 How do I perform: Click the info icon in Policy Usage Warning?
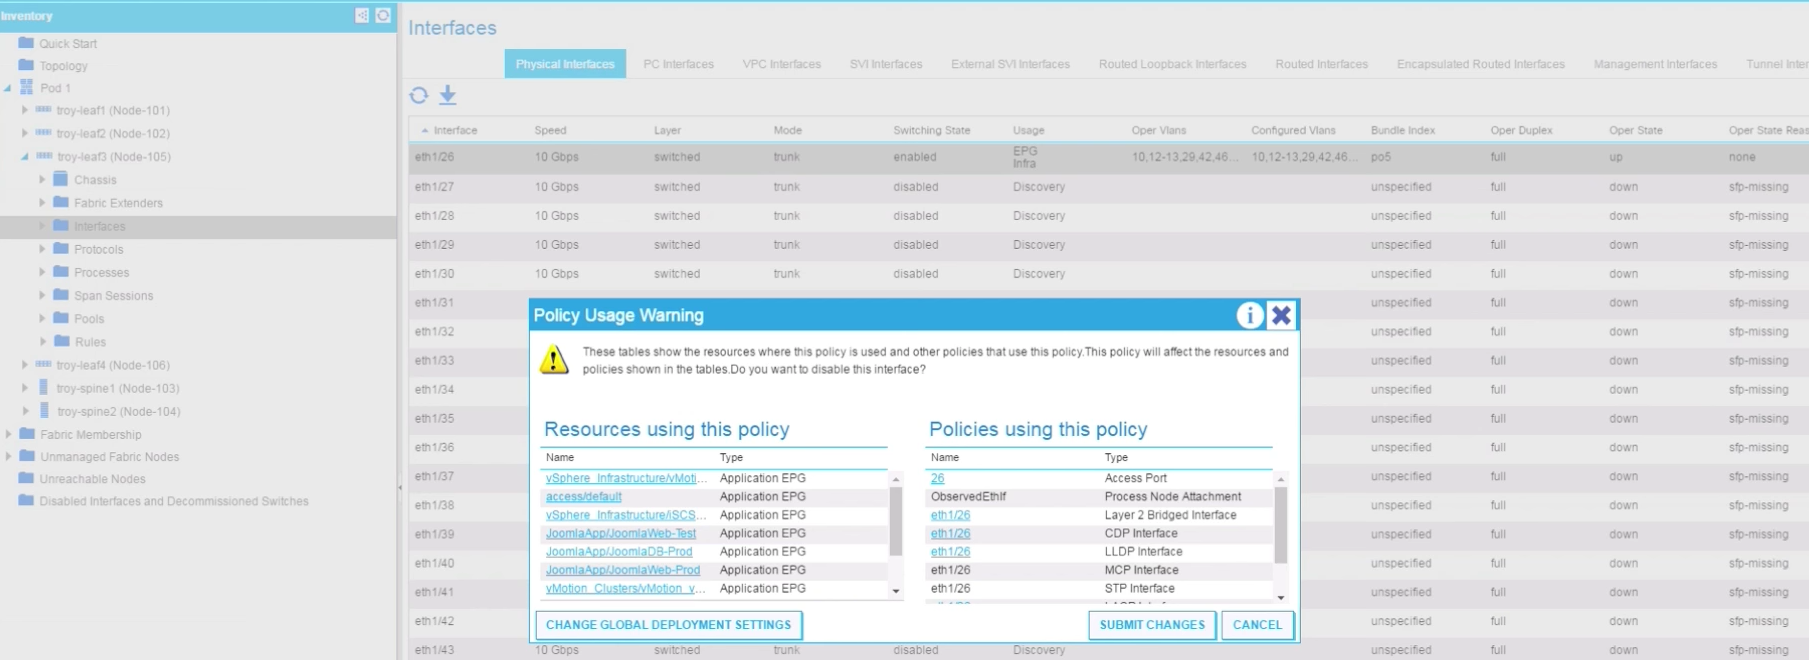coord(1249,316)
